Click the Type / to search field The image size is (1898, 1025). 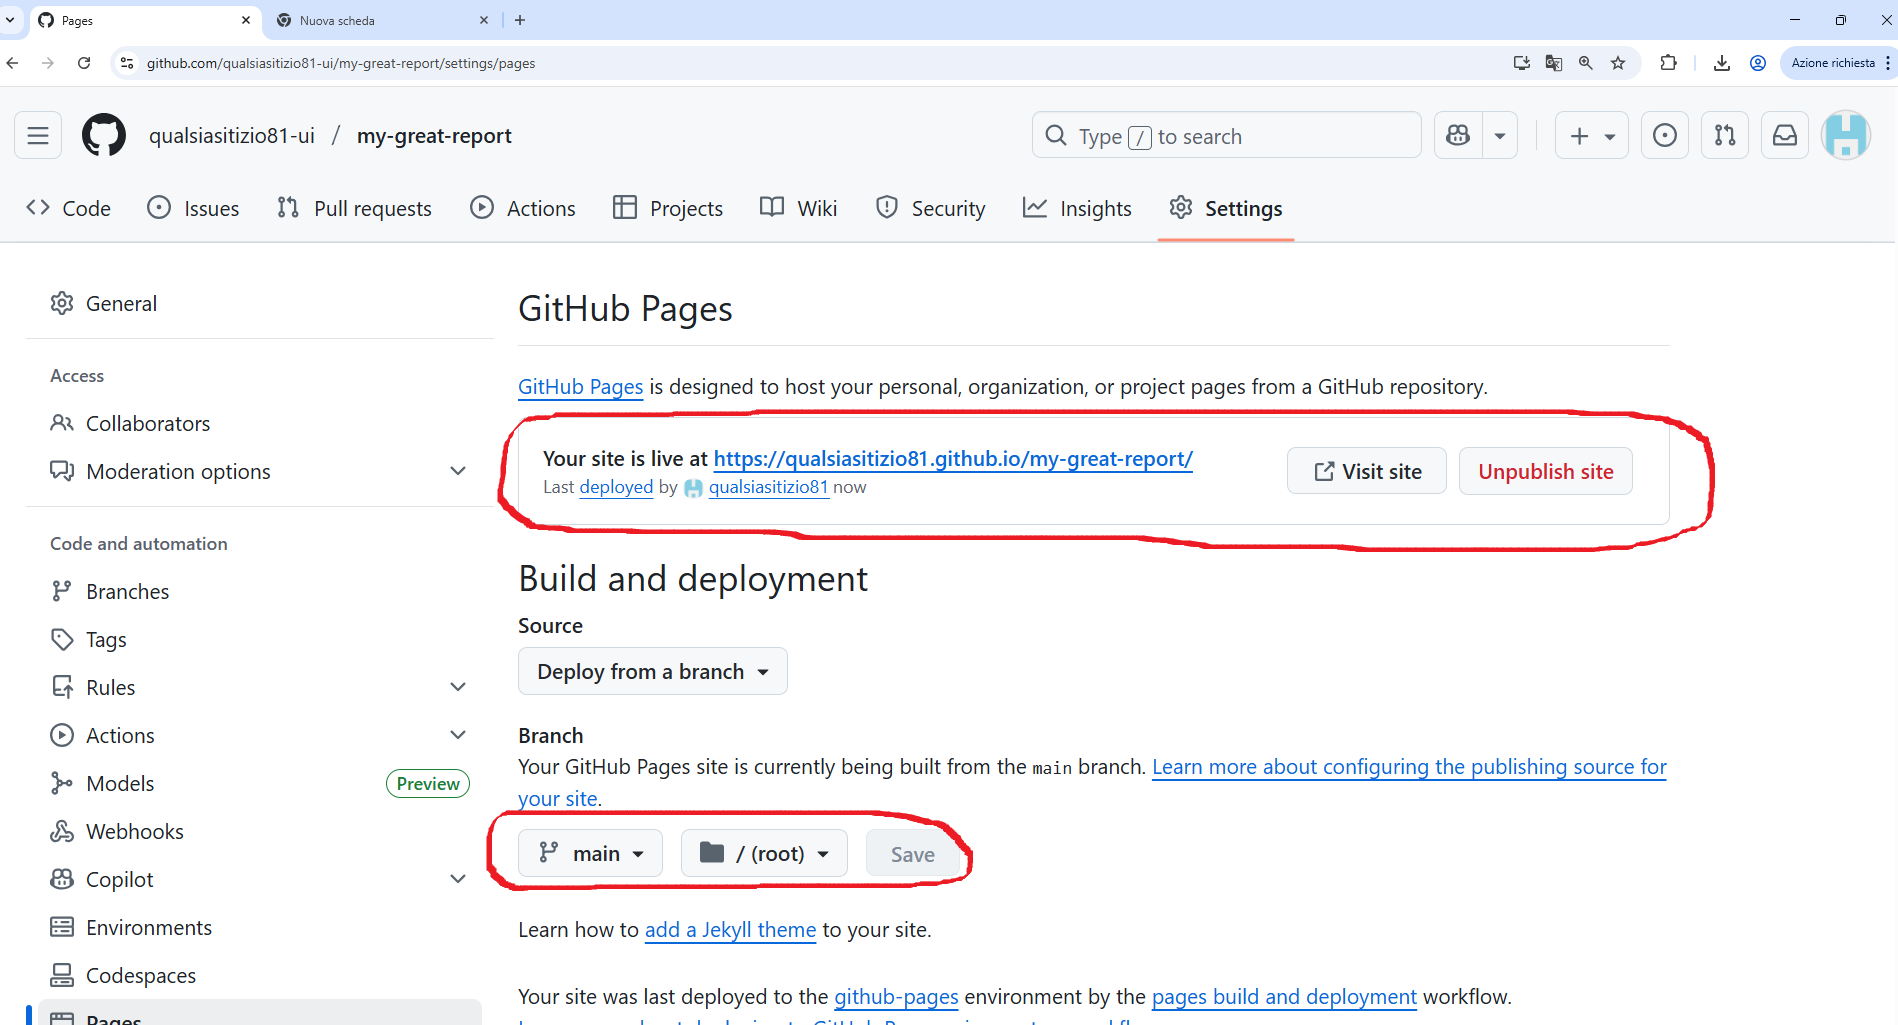(x=1226, y=135)
